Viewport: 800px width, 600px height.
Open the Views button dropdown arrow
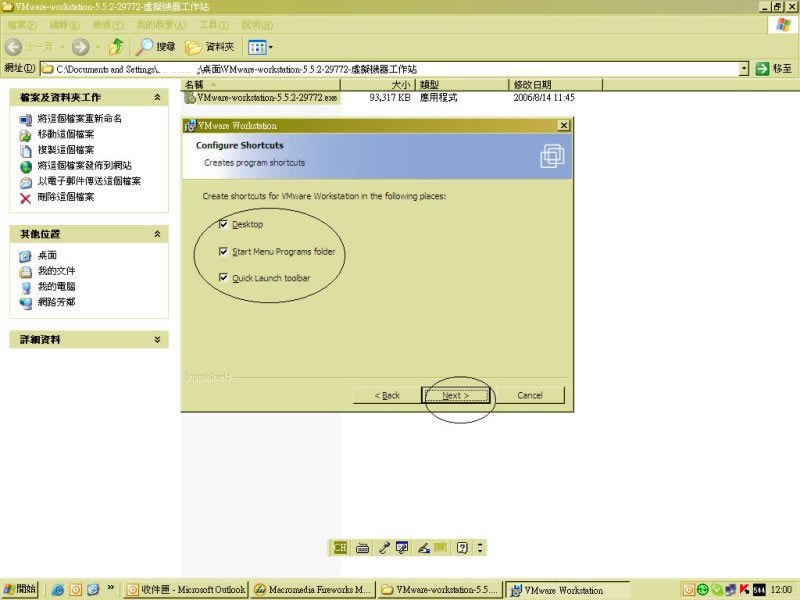pos(270,47)
